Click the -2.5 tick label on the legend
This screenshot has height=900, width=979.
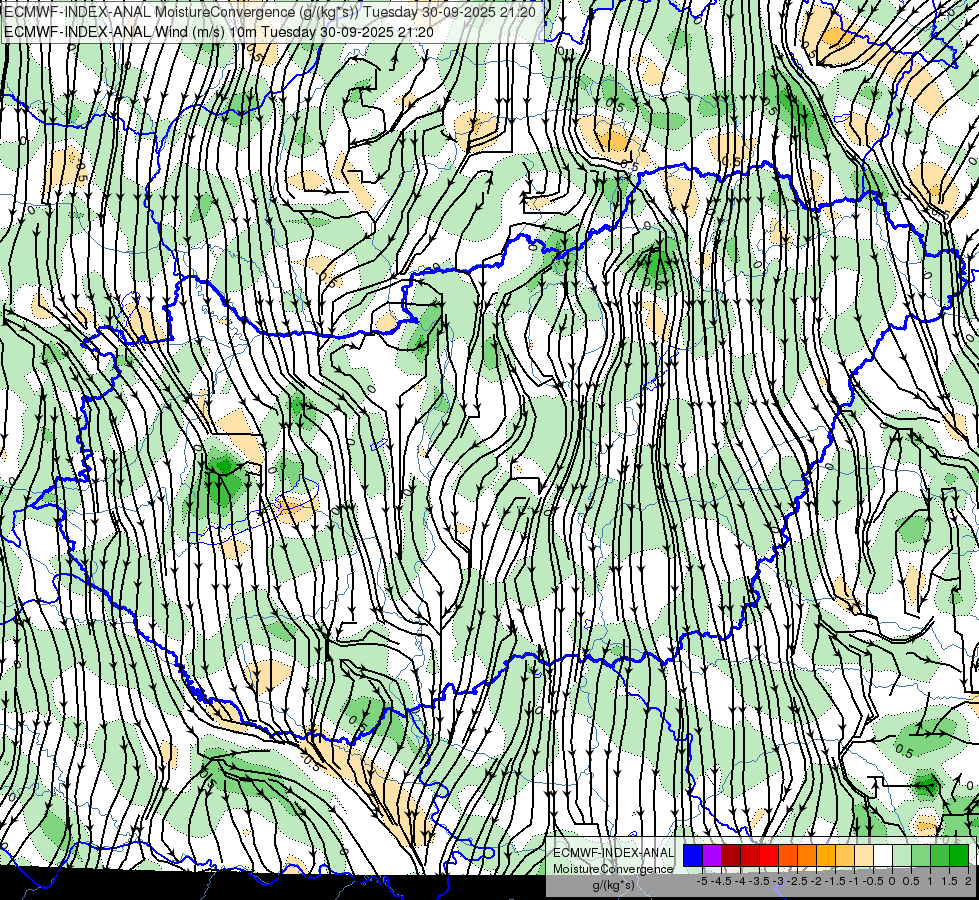click(x=797, y=881)
